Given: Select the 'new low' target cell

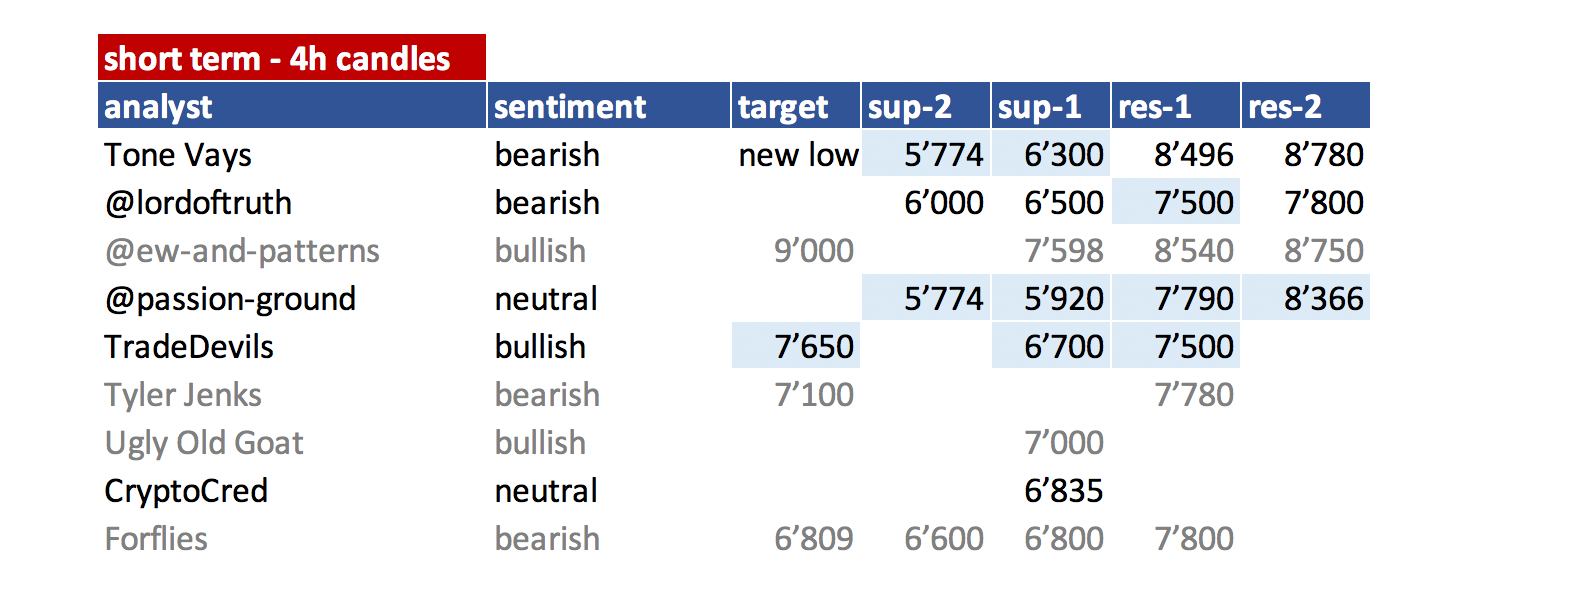Looking at the screenshot, I should point(798,155).
